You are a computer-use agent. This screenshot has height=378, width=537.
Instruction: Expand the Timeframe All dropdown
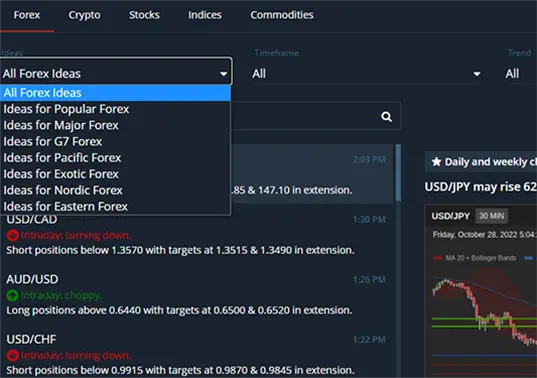[x=366, y=73]
